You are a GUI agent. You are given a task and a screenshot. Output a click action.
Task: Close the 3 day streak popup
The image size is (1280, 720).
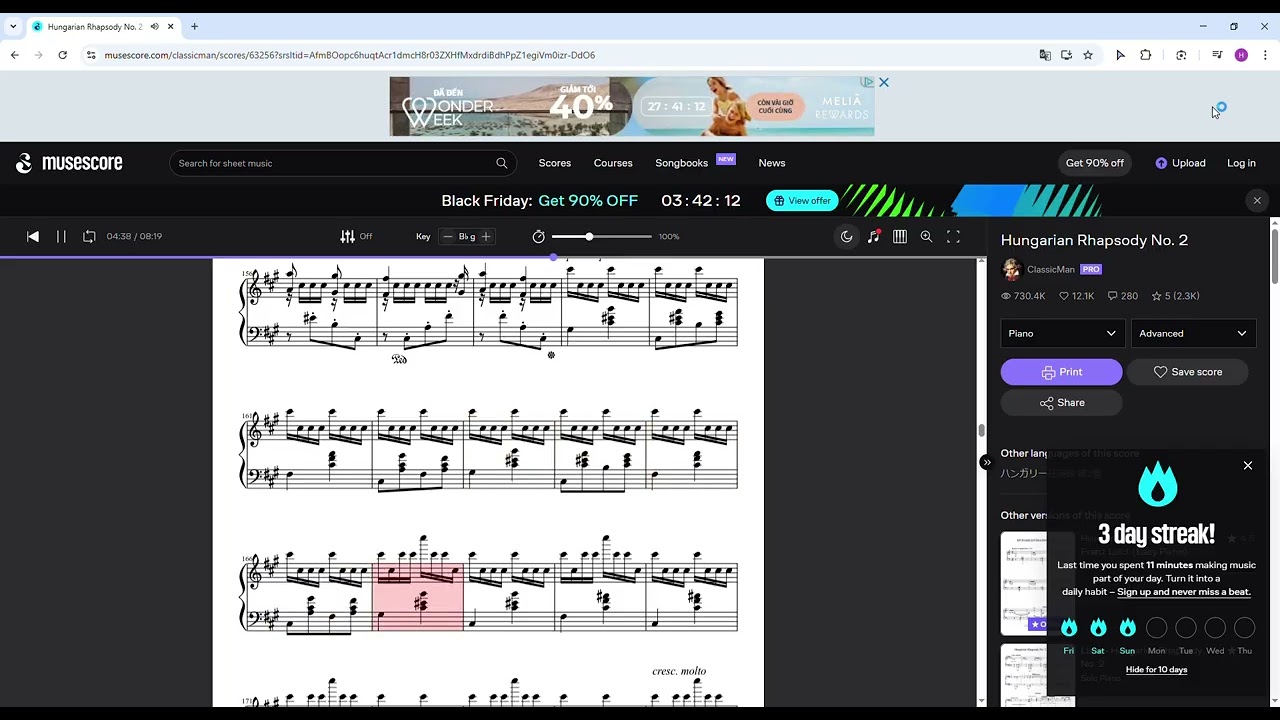coord(1248,466)
